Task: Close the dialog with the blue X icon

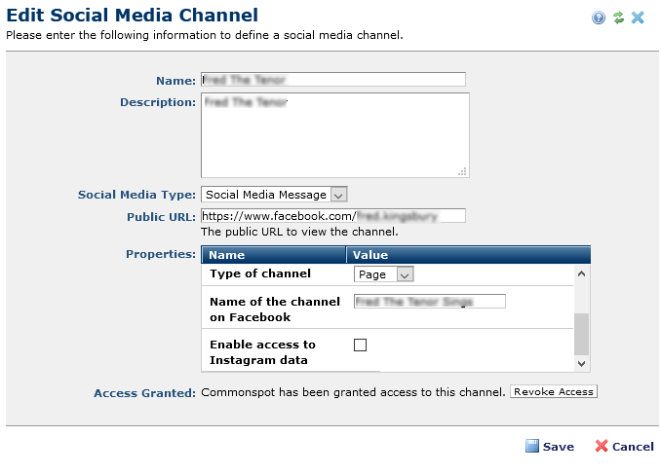Action: [x=637, y=18]
